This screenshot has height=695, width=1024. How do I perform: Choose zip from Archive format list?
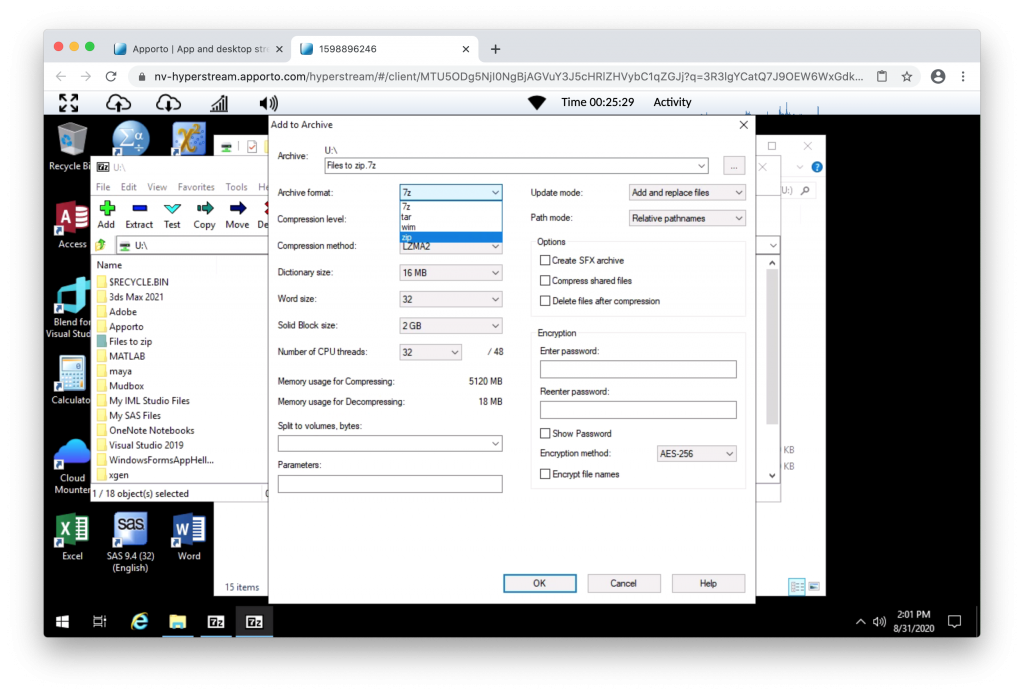451,237
